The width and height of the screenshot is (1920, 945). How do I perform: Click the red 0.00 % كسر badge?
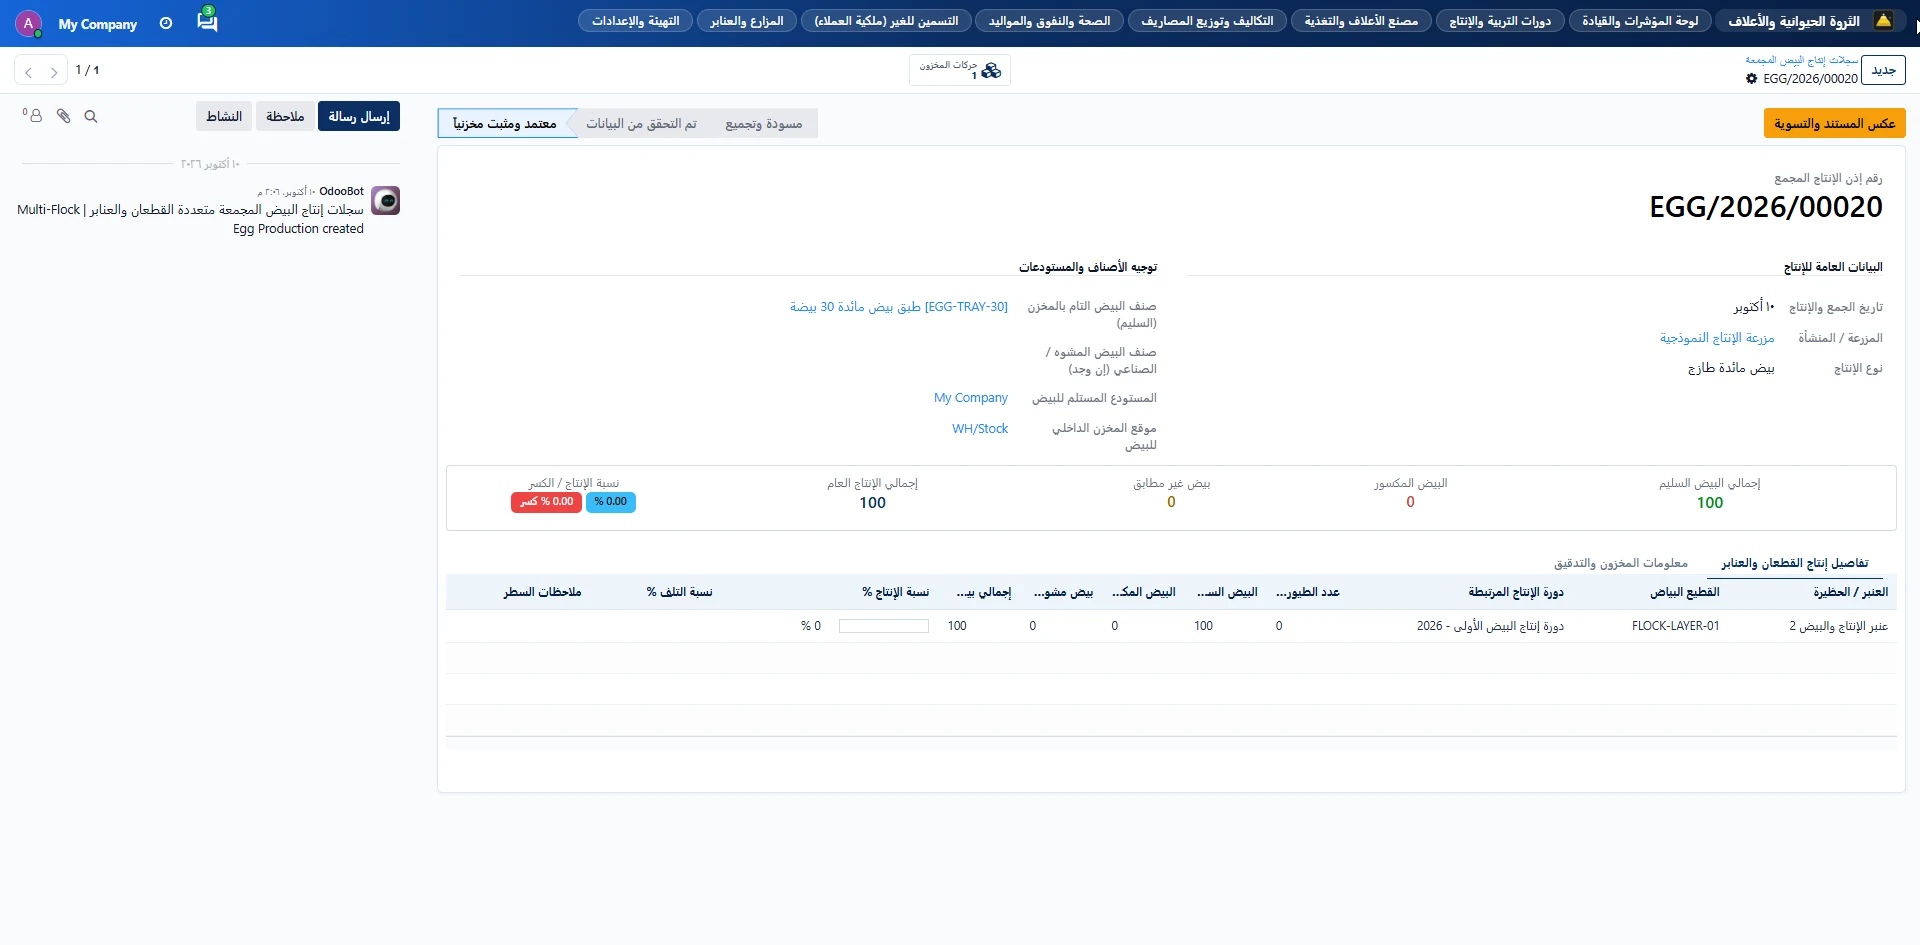pos(546,502)
